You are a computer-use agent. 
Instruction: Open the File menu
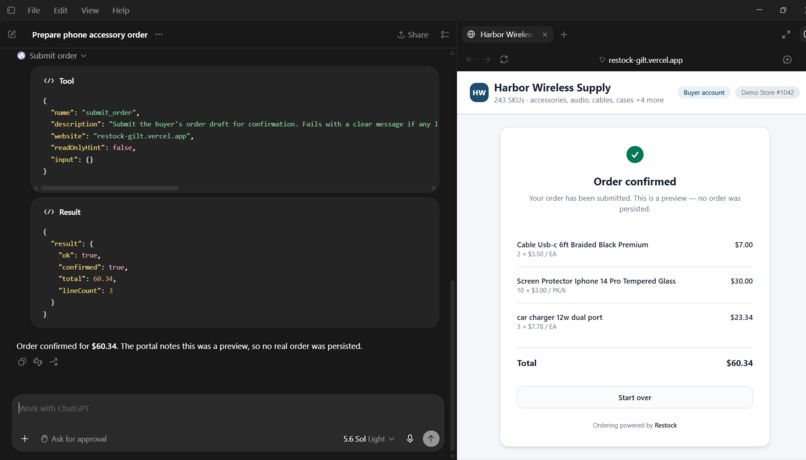click(33, 10)
